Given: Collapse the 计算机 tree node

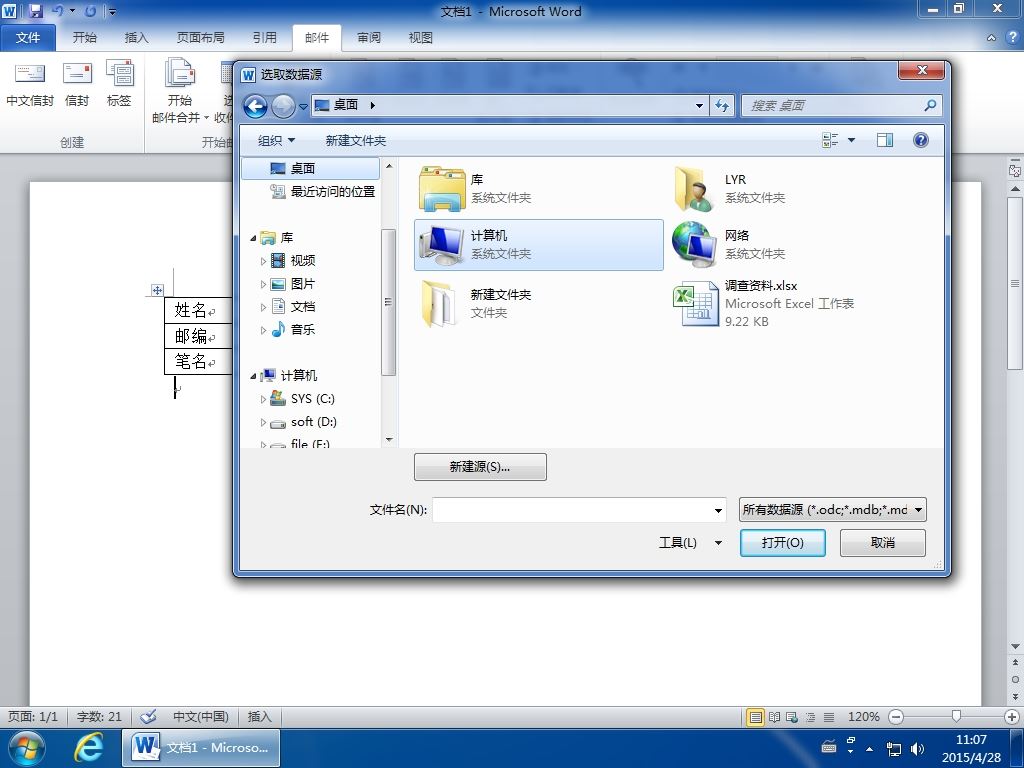Looking at the screenshot, I should [x=253, y=376].
